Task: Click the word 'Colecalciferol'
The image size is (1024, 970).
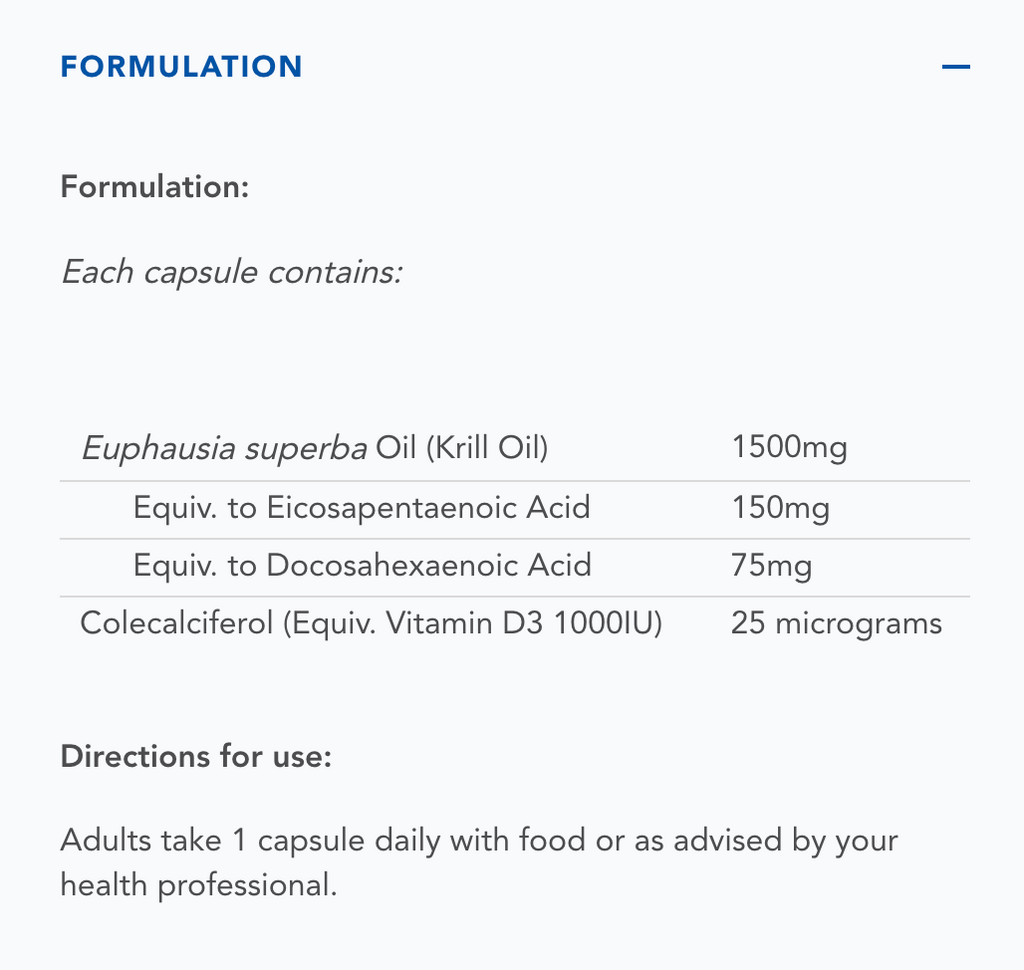Action: click(176, 624)
